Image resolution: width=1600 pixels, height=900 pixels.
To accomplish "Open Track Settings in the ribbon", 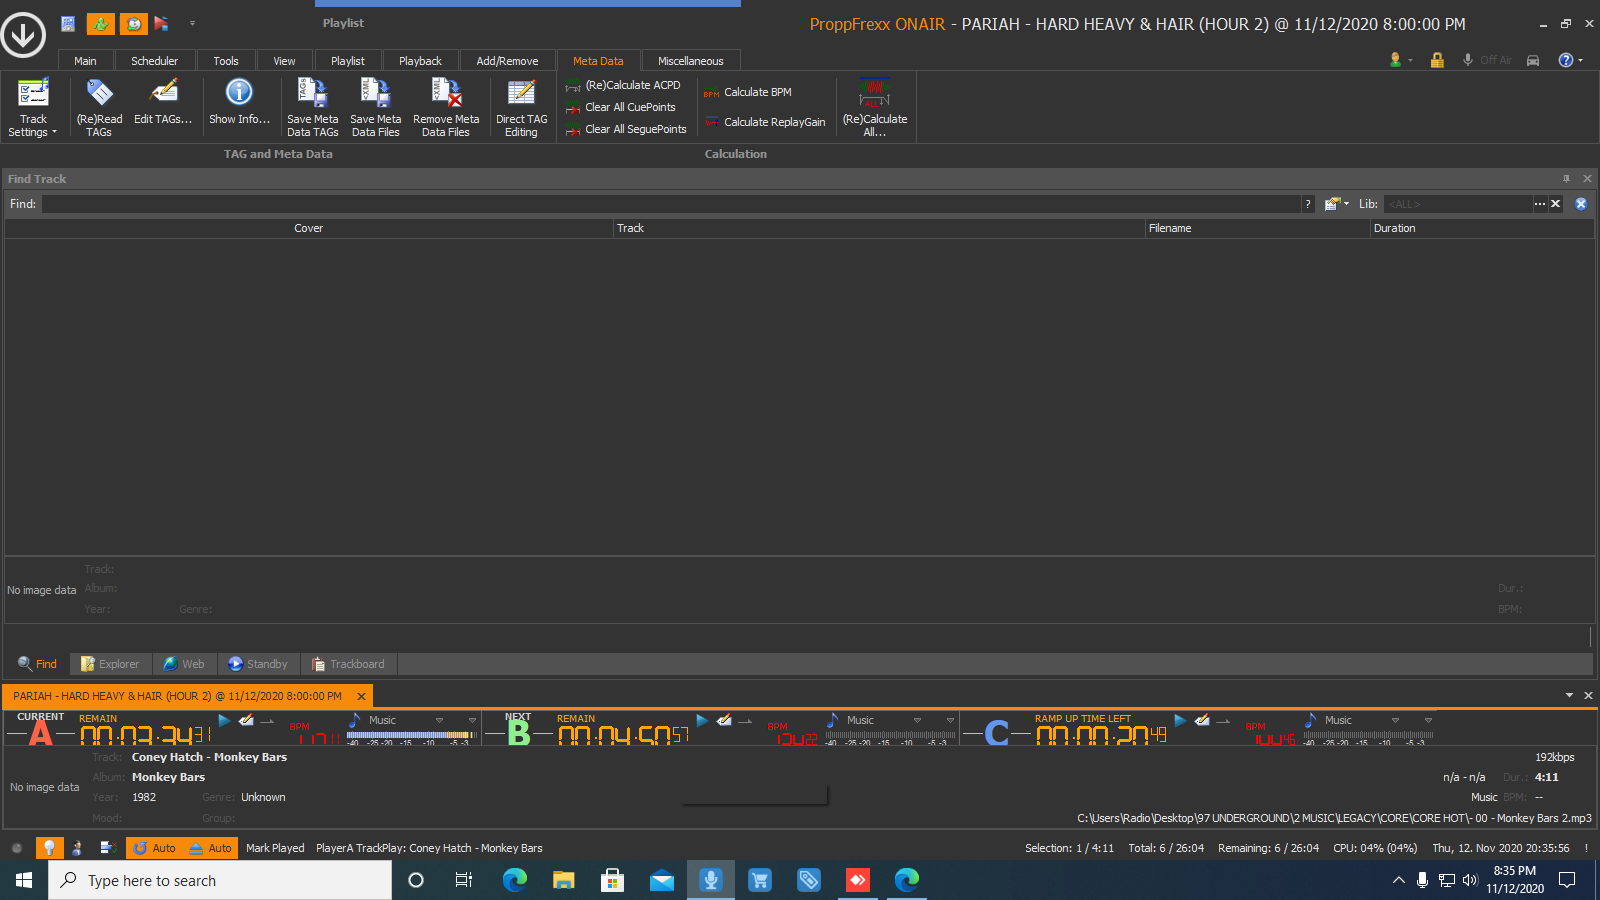I will (x=33, y=107).
